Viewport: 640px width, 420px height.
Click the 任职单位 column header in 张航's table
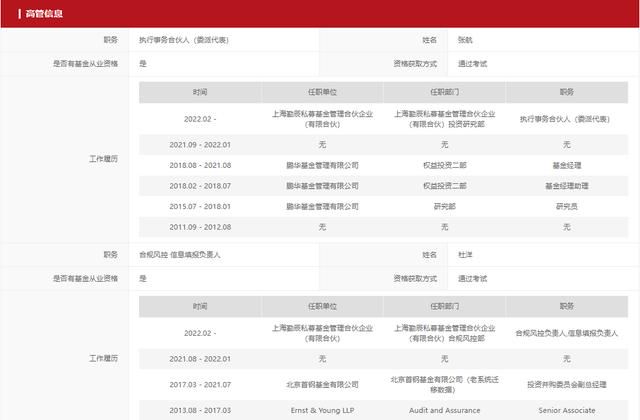click(x=322, y=92)
